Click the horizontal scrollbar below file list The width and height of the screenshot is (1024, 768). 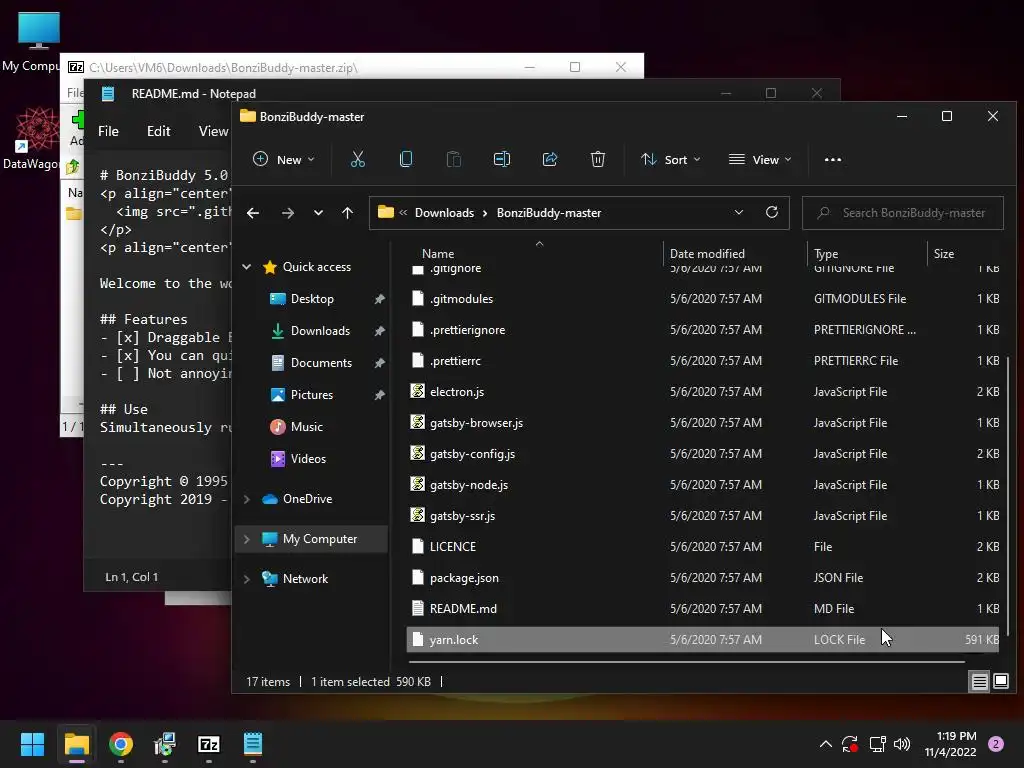click(686, 662)
